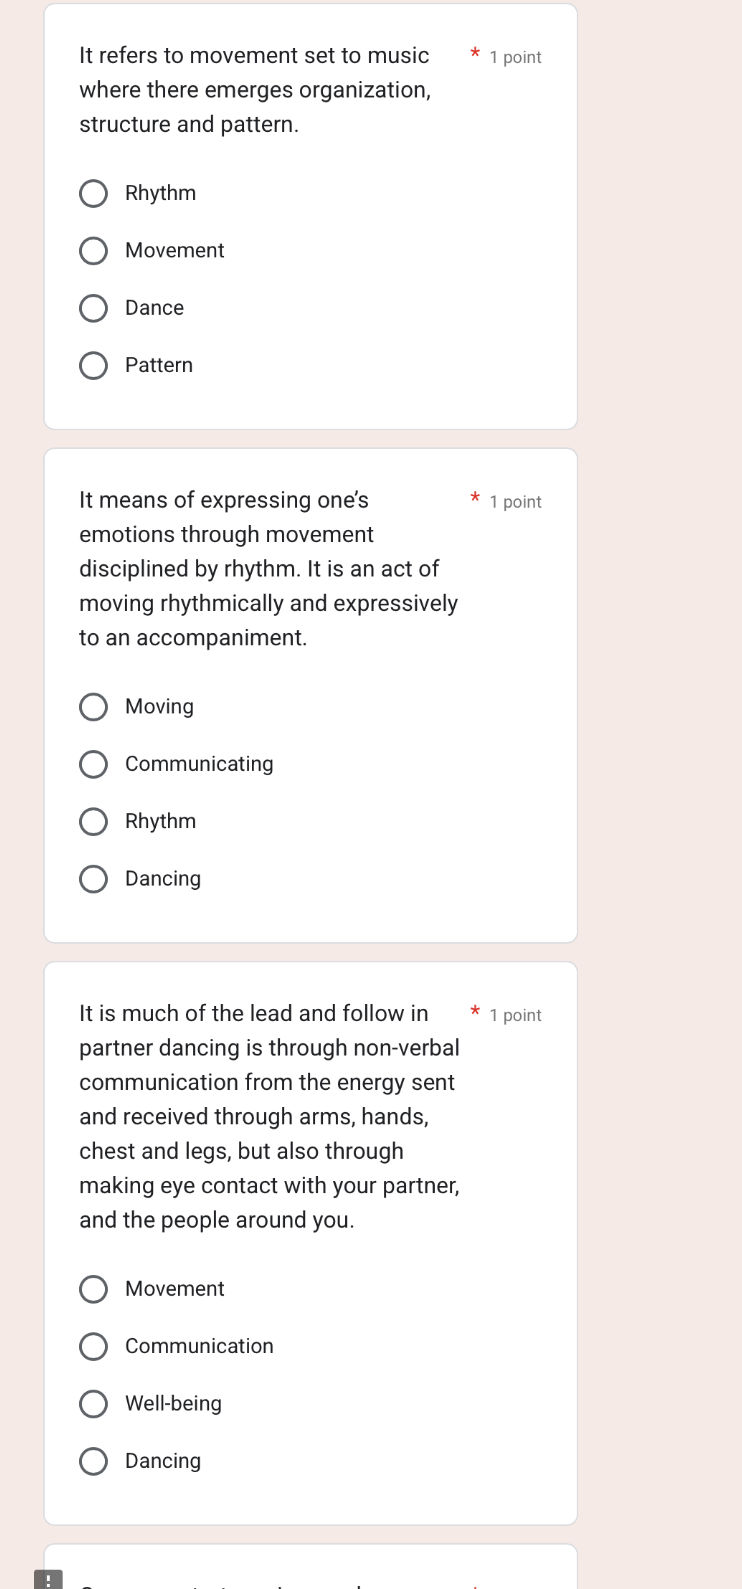Click the third question card about non-verbal communication

click(310, 1240)
